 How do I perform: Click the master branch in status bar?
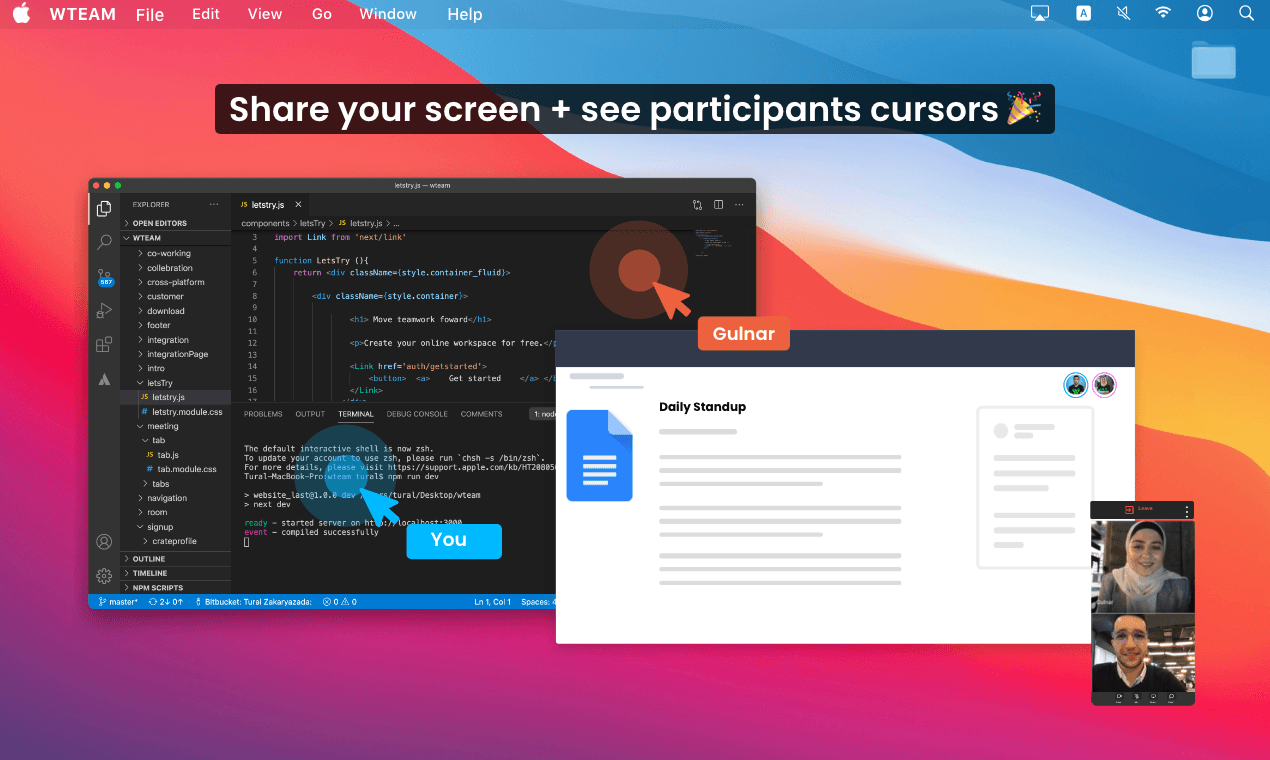click(x=119, y=602)
